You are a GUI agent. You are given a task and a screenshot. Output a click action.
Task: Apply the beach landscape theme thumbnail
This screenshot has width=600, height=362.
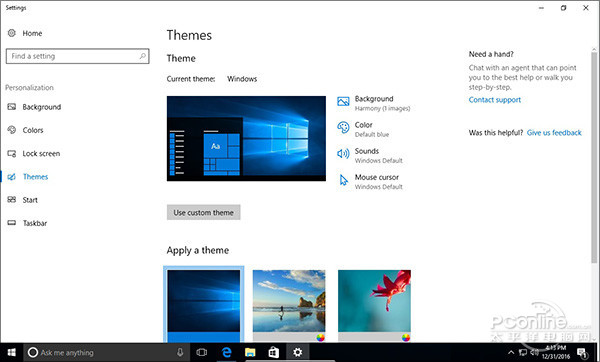(289, 305)
